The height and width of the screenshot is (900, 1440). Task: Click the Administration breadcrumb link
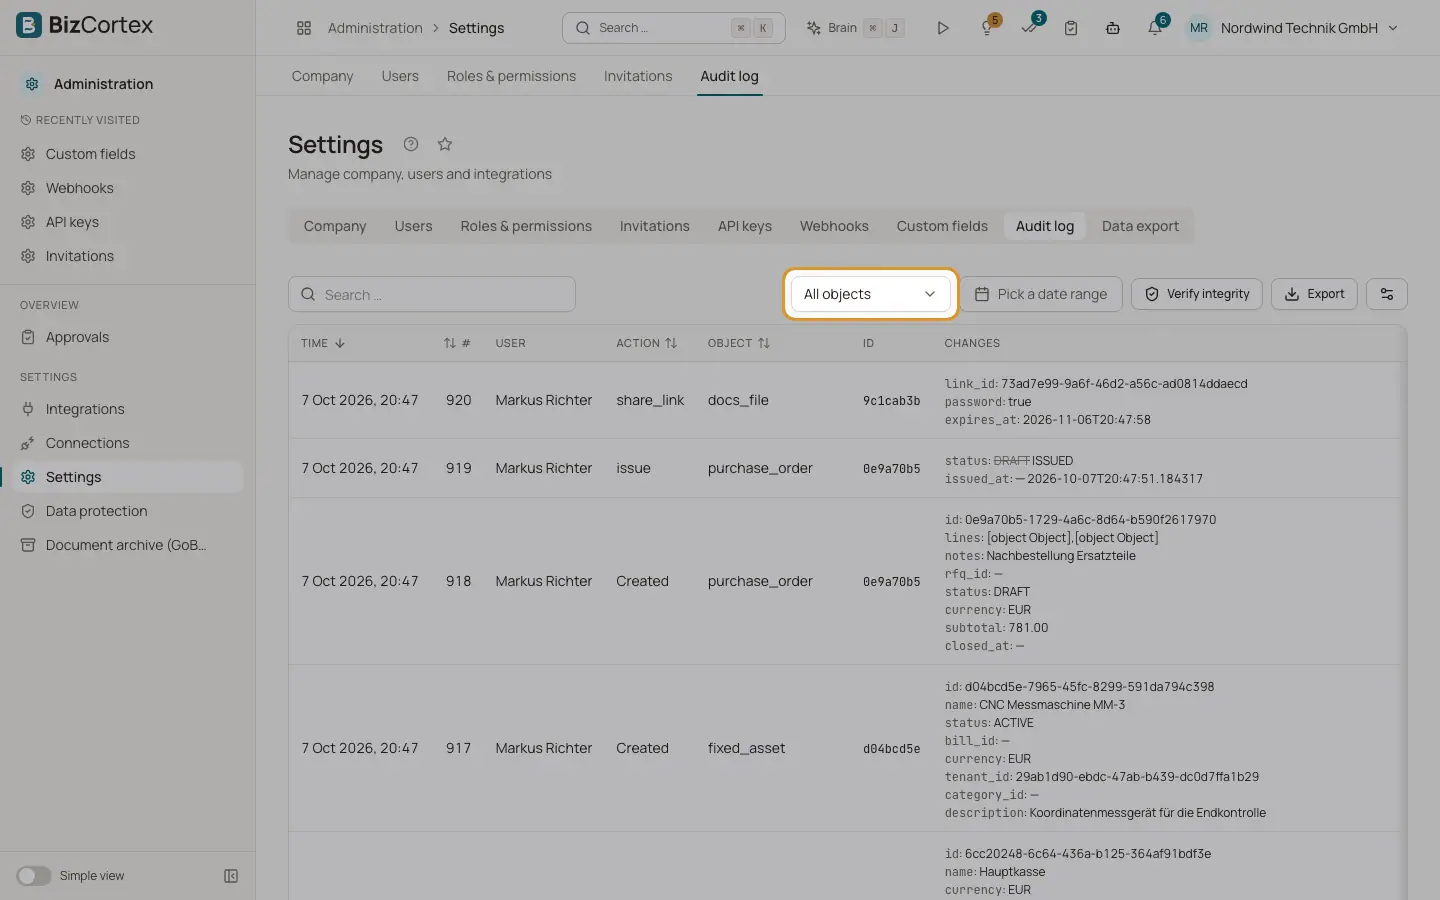coord(375,28)
